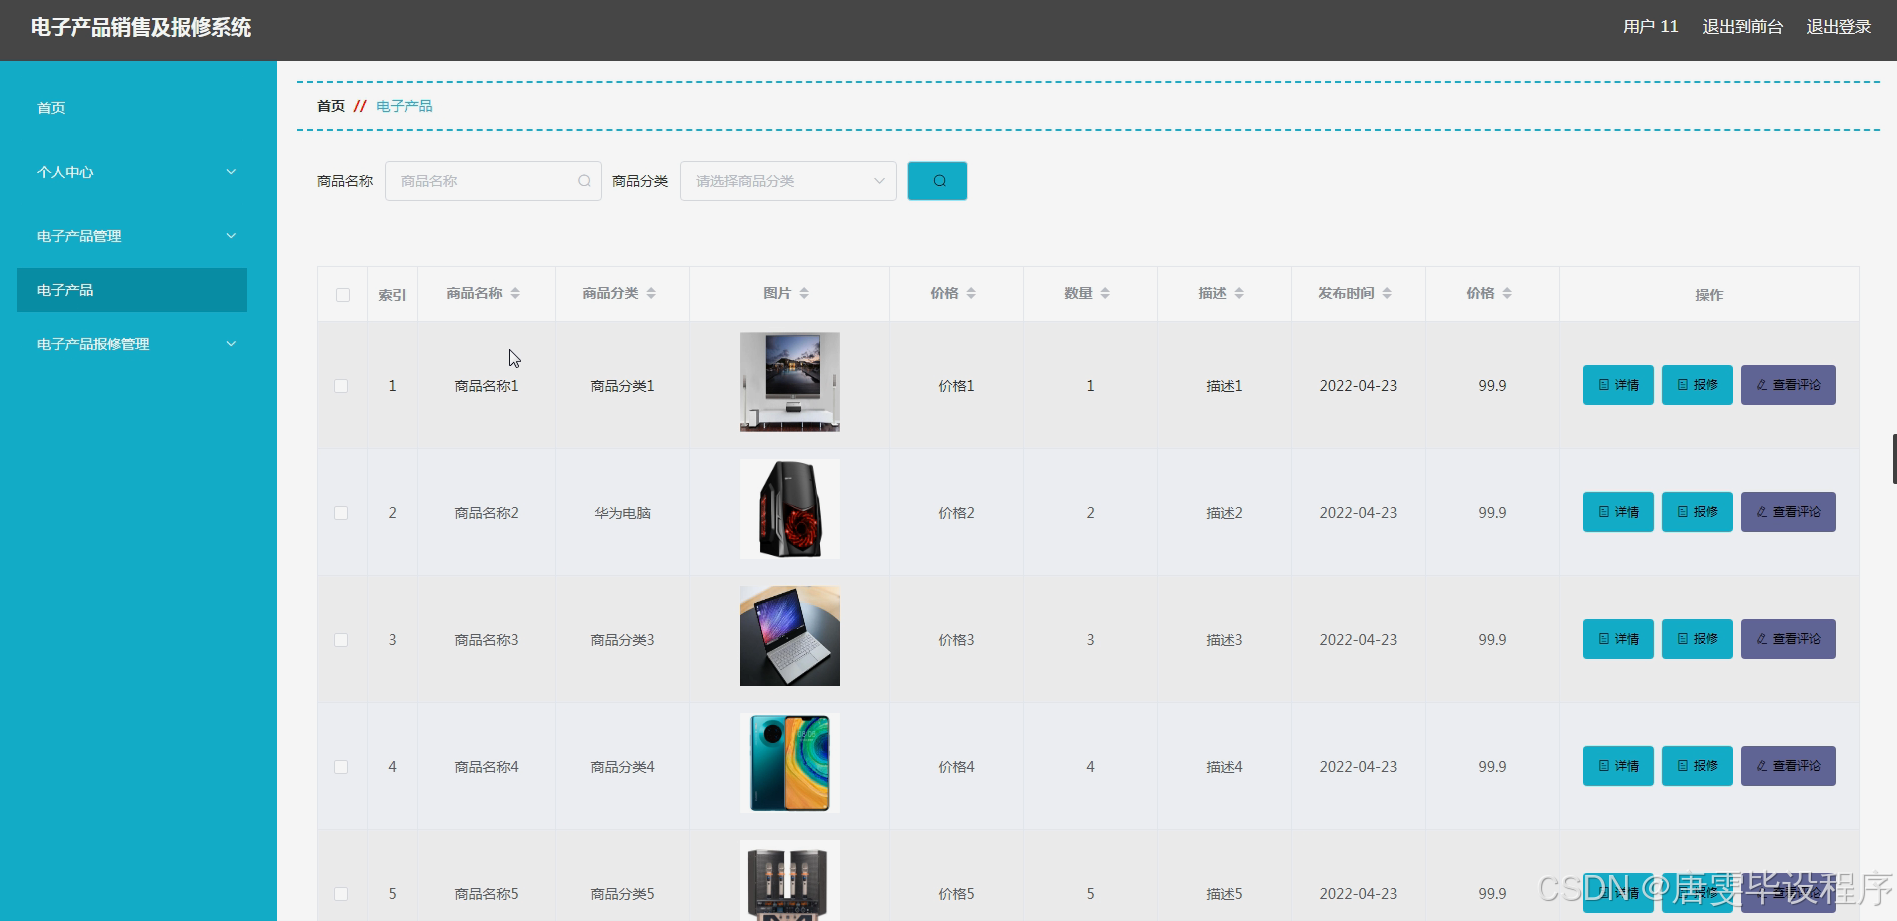
Task: Click the gaming PC tower thumbnail
Action: point(790,509)
